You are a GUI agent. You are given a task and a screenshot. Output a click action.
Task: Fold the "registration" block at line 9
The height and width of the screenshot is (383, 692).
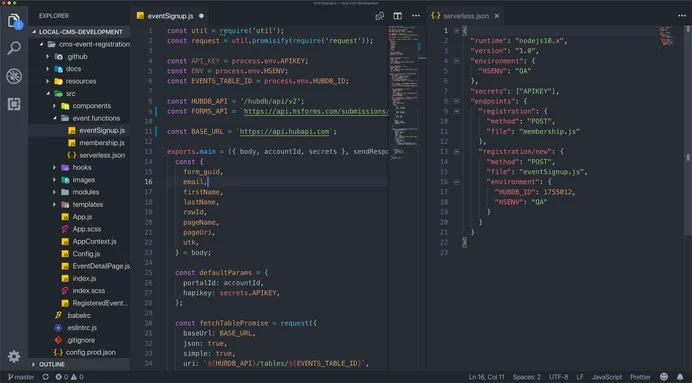coord(456,111)
